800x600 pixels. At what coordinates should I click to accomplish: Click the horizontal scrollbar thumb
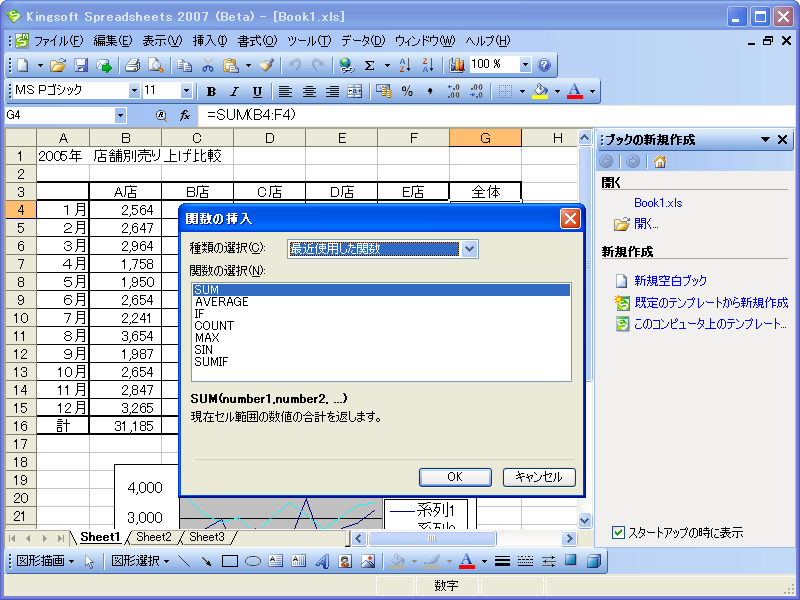pos(432,538)
